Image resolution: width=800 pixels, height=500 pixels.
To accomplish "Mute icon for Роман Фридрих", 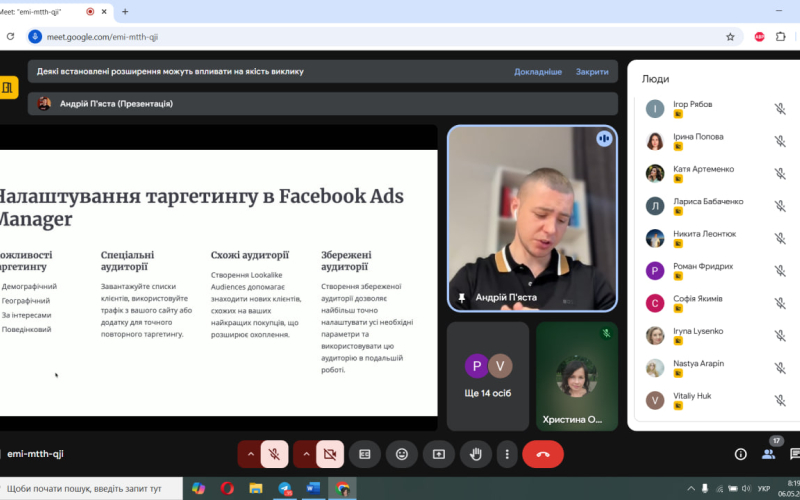I will coord(780,270).
